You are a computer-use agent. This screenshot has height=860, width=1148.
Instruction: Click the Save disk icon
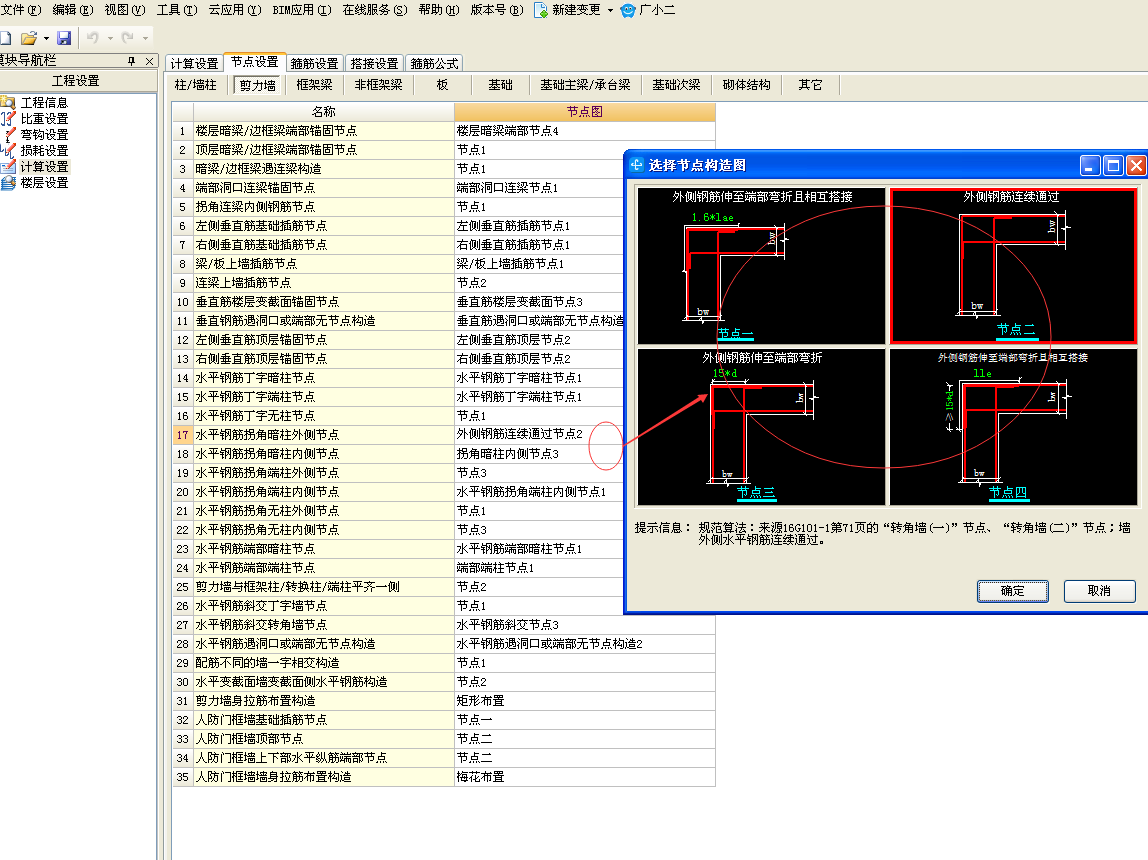tap(64, 37)
